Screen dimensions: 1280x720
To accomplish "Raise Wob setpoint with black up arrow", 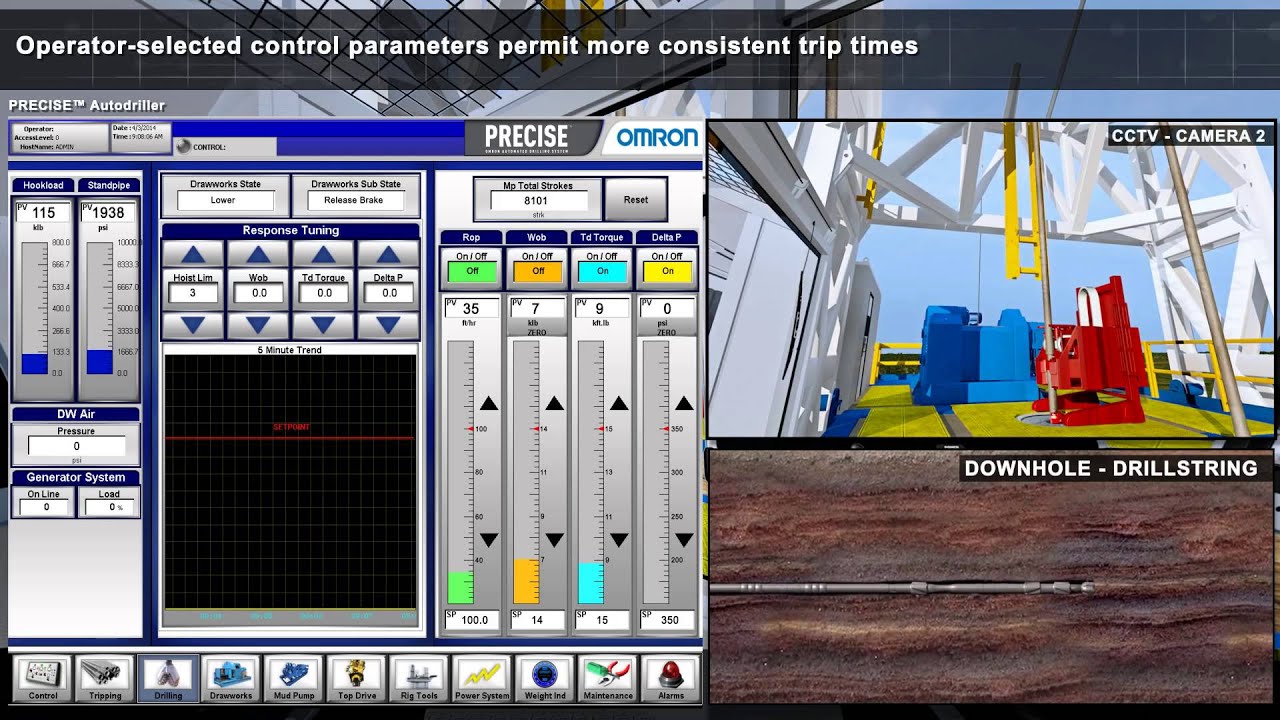I will (554, 403).
